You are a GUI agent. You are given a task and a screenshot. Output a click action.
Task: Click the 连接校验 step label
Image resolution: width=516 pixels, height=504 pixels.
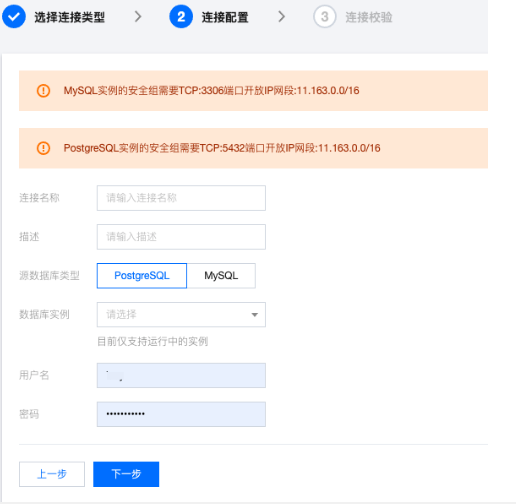click(369, 17)
